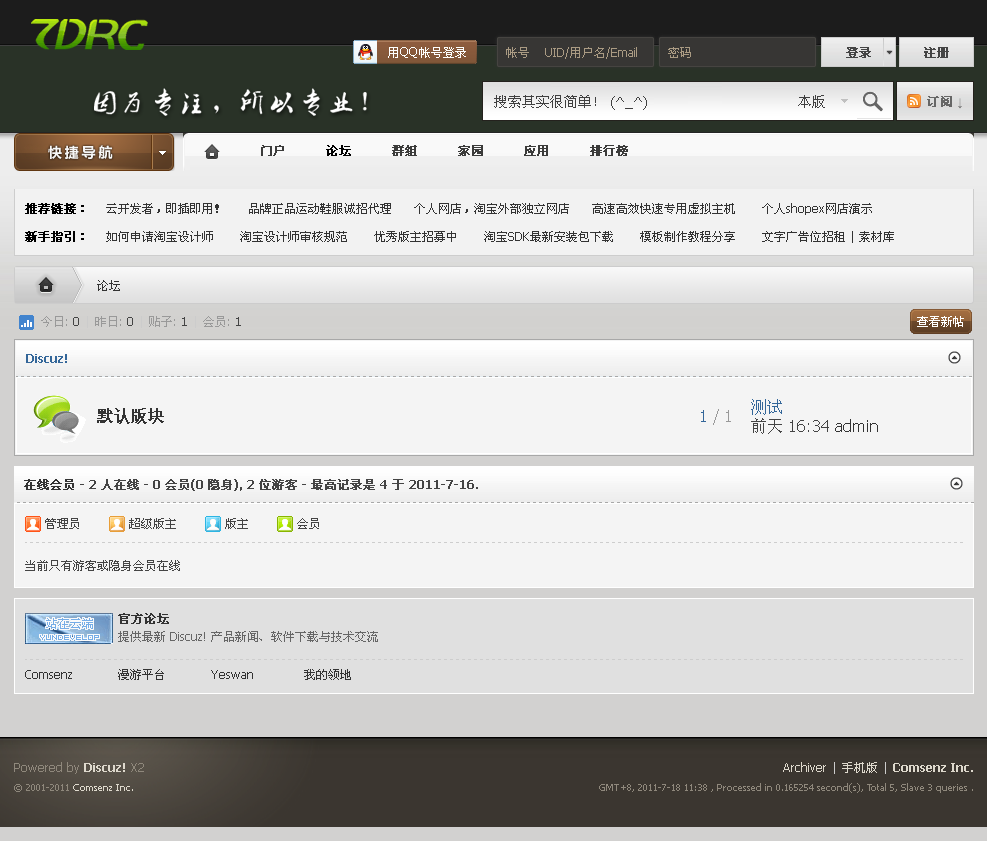This screenshot has height=841, width=987.
Task: Open the 淘宝SDK最新安装包下载 link
Action: 548,237
